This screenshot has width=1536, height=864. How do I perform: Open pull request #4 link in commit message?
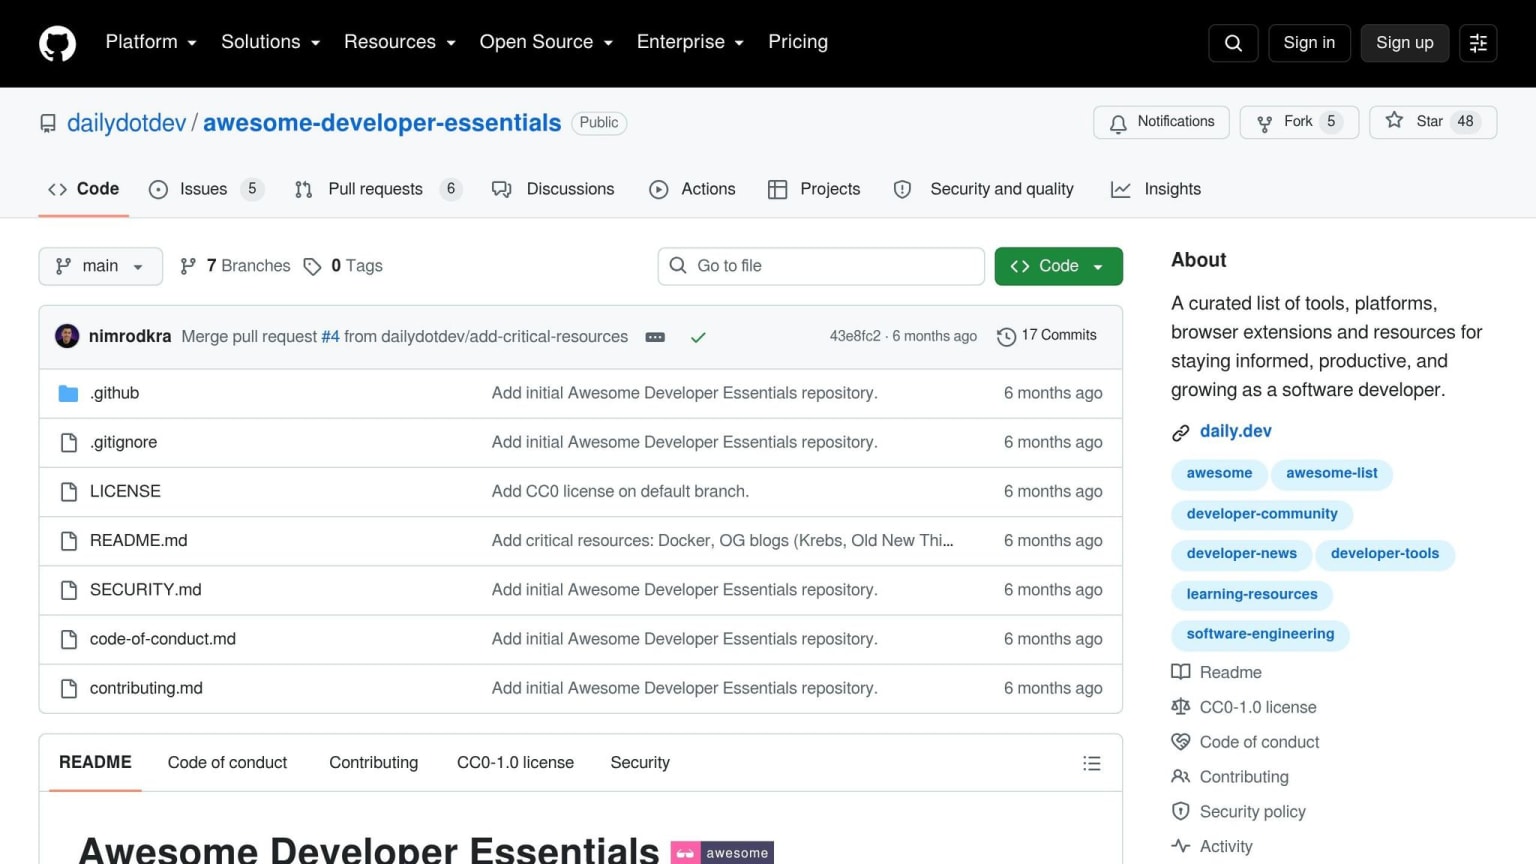(x=330, y=337)
